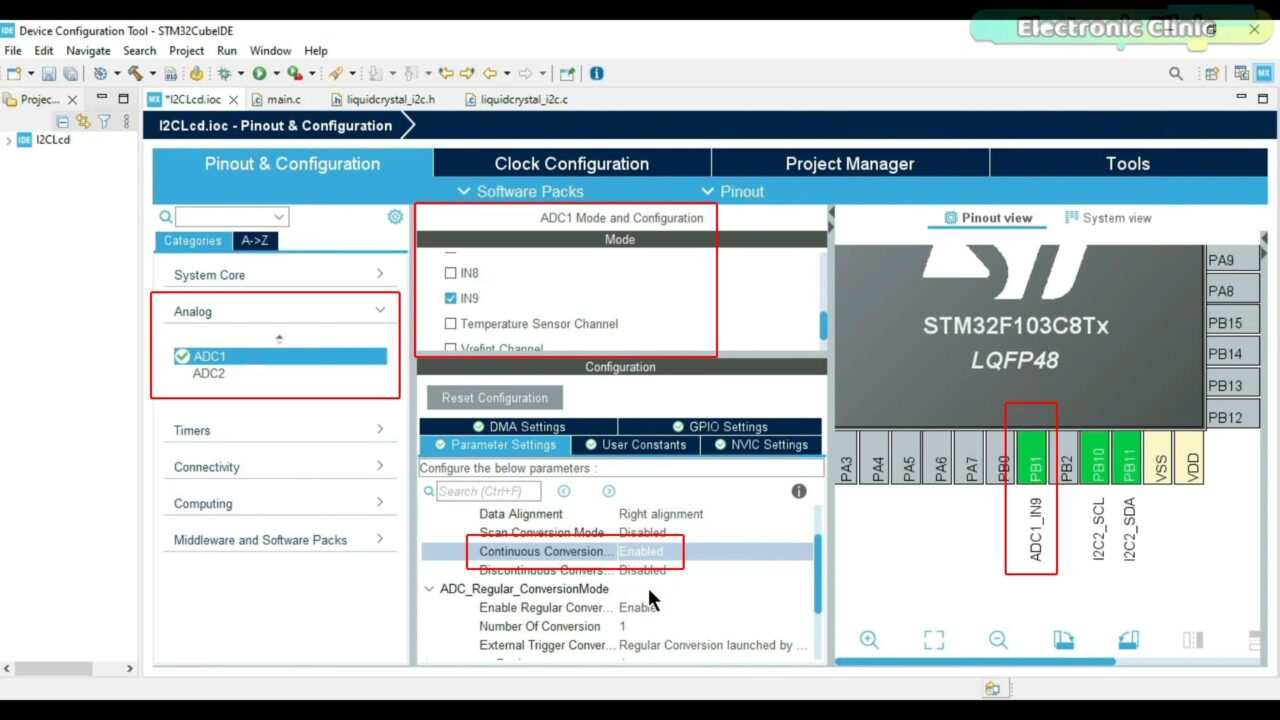Rotate the chip clockwise
Viewport: 1280px width, 720px height.
tap(1063, 641)
